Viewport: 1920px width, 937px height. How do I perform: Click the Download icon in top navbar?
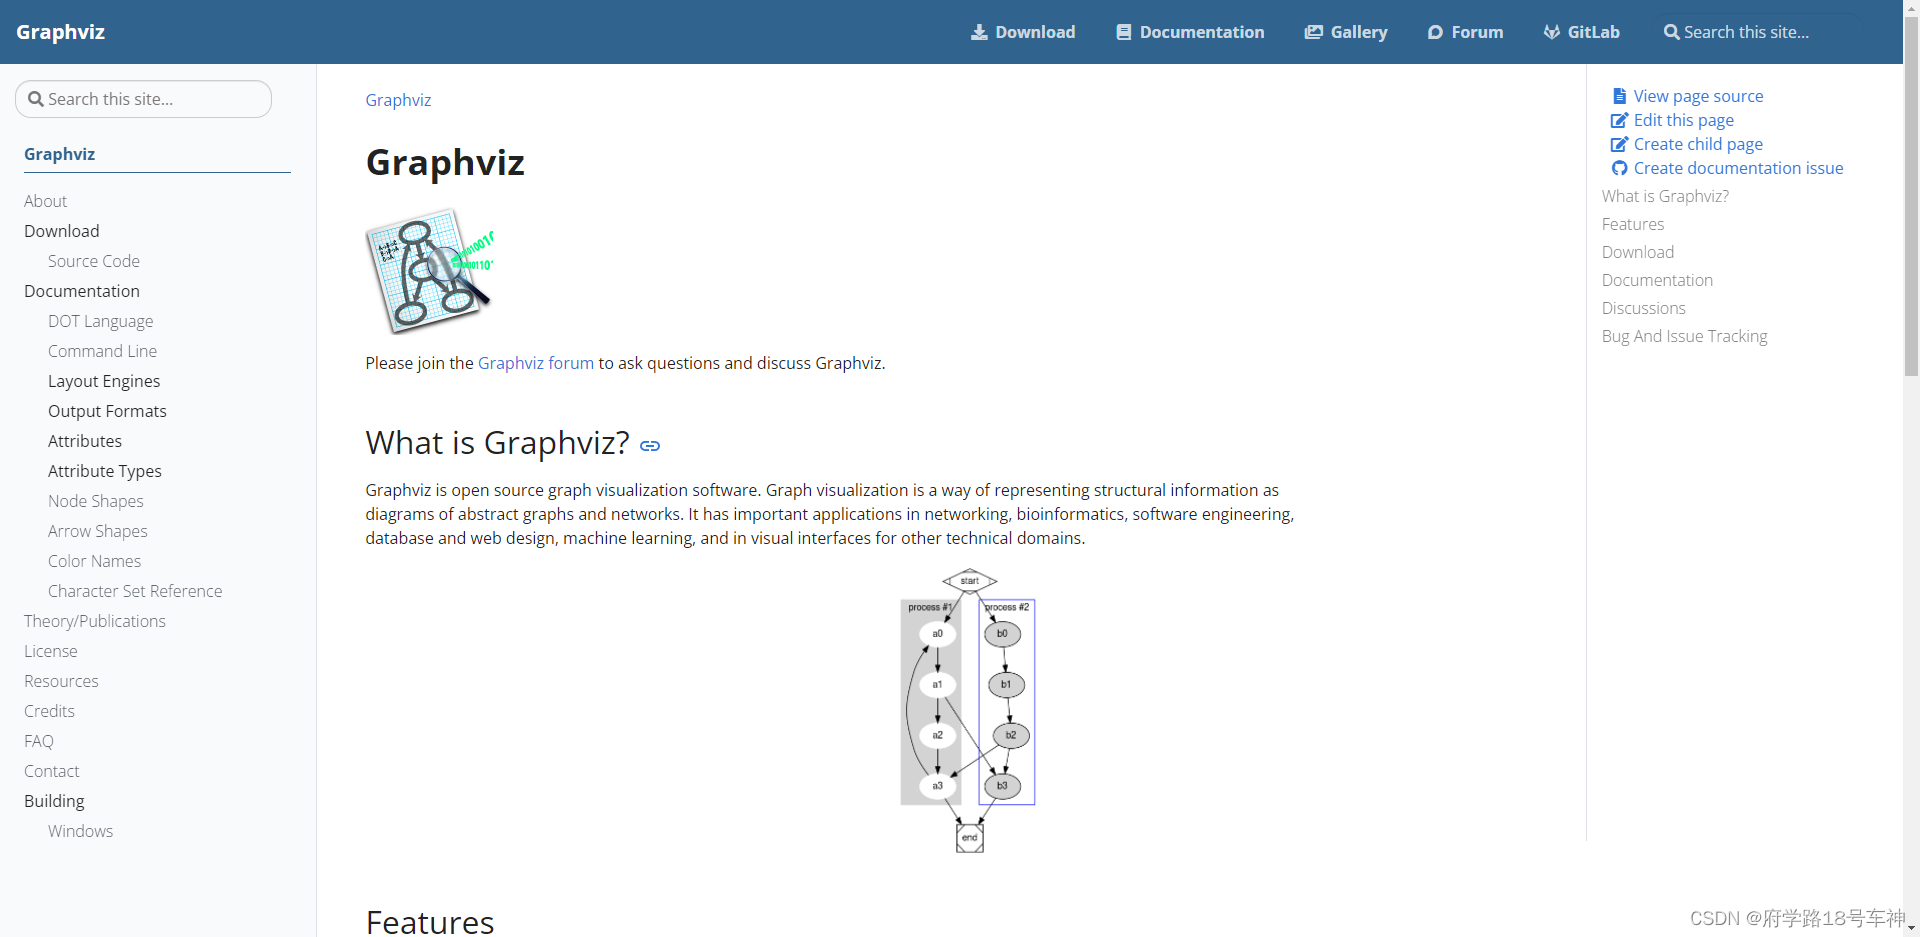click(979, 32)
